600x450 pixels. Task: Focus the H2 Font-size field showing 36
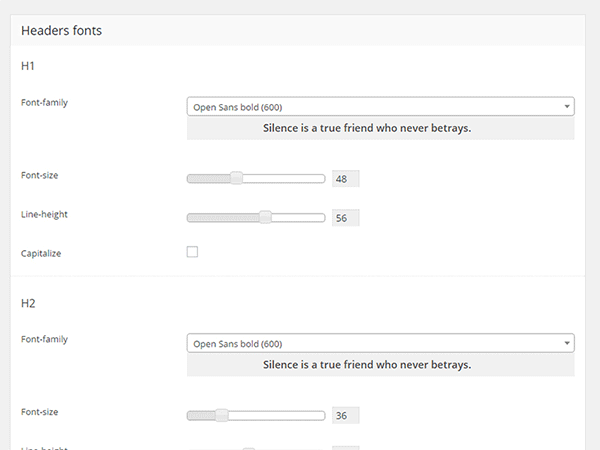coord(346,415)
